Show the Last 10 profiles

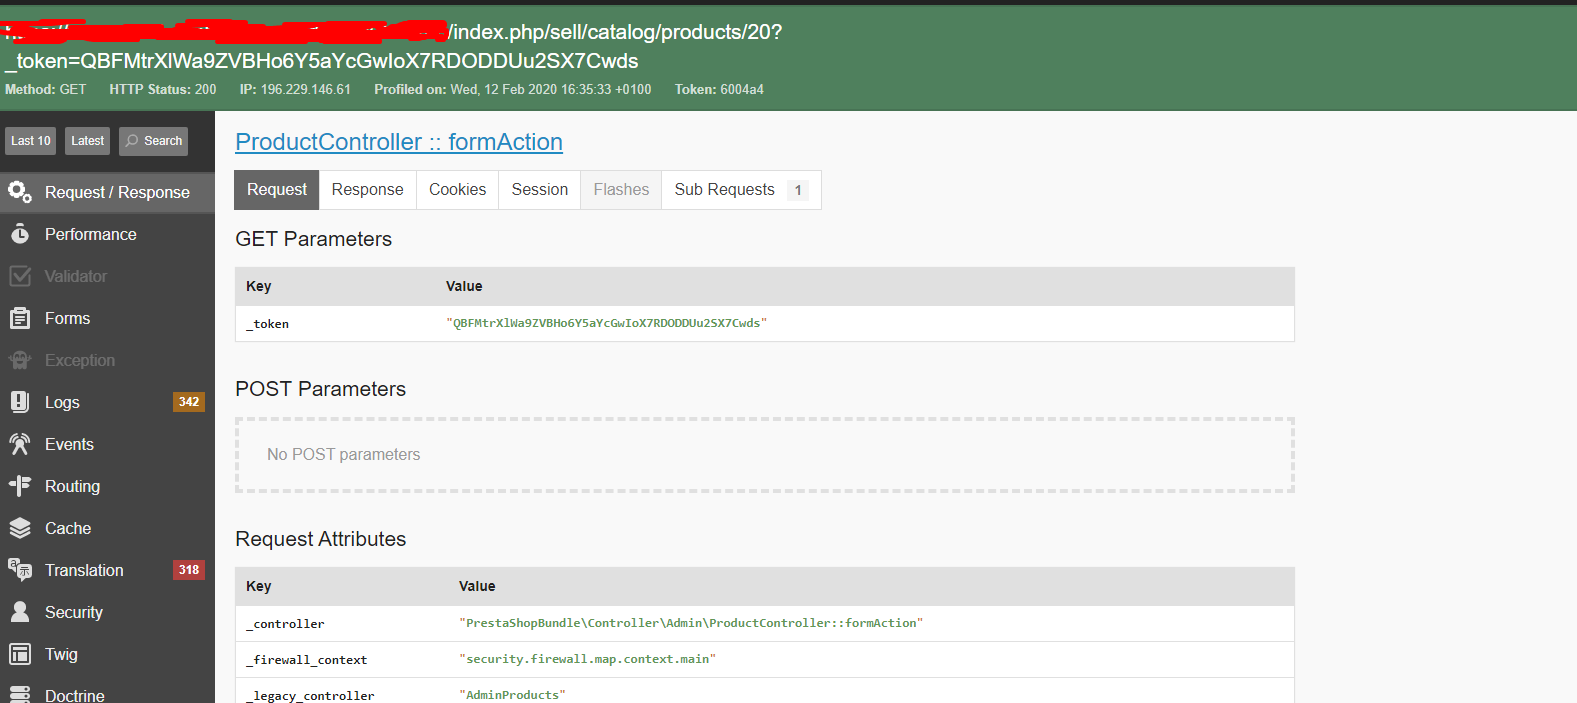pos(30,141)
